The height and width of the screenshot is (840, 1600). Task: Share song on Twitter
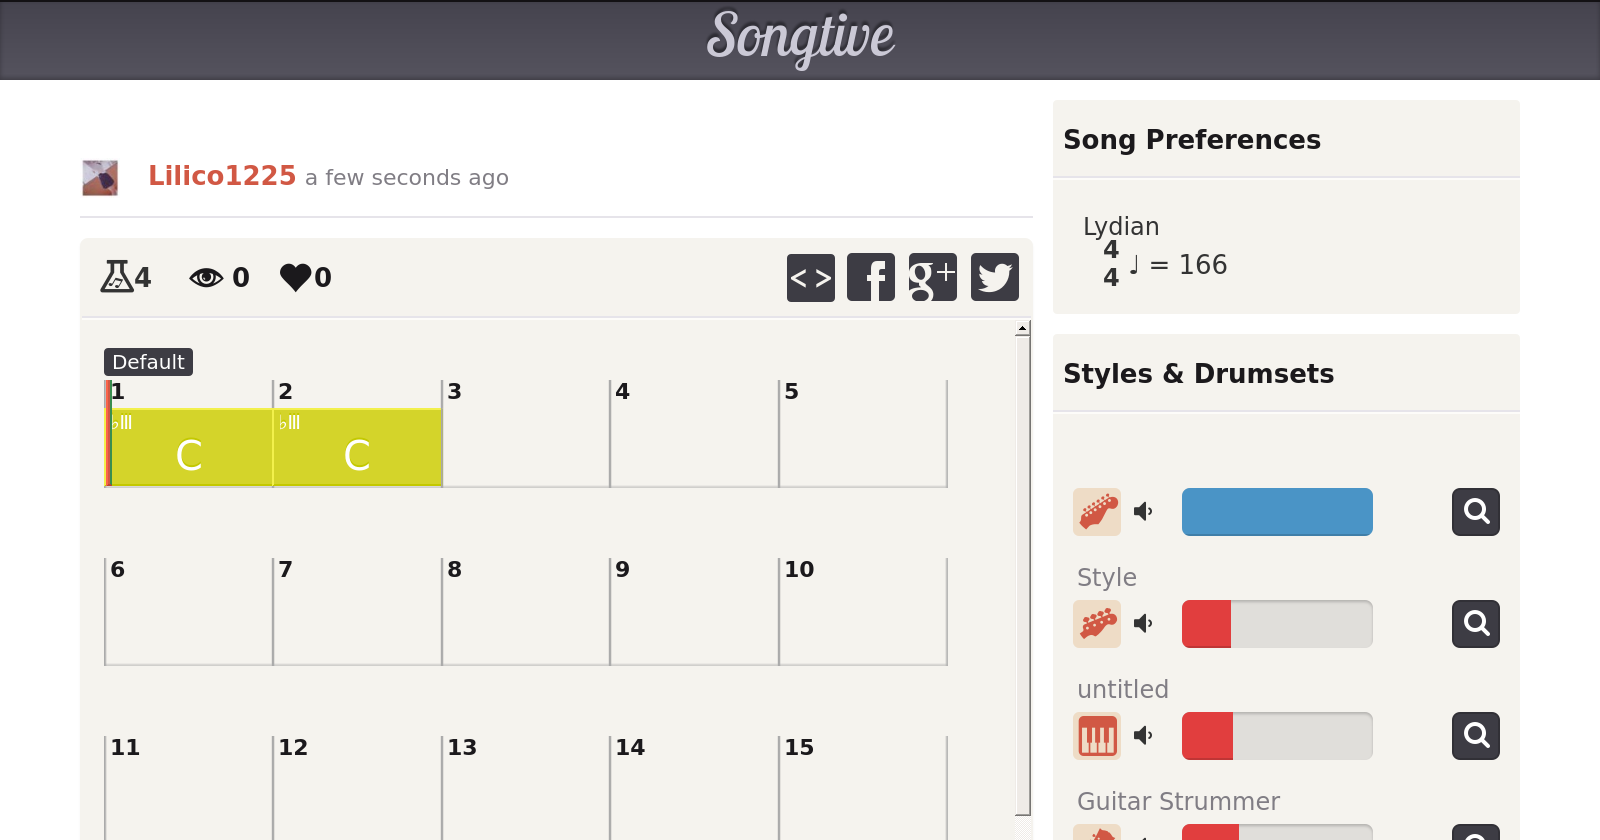coord(994,277)
